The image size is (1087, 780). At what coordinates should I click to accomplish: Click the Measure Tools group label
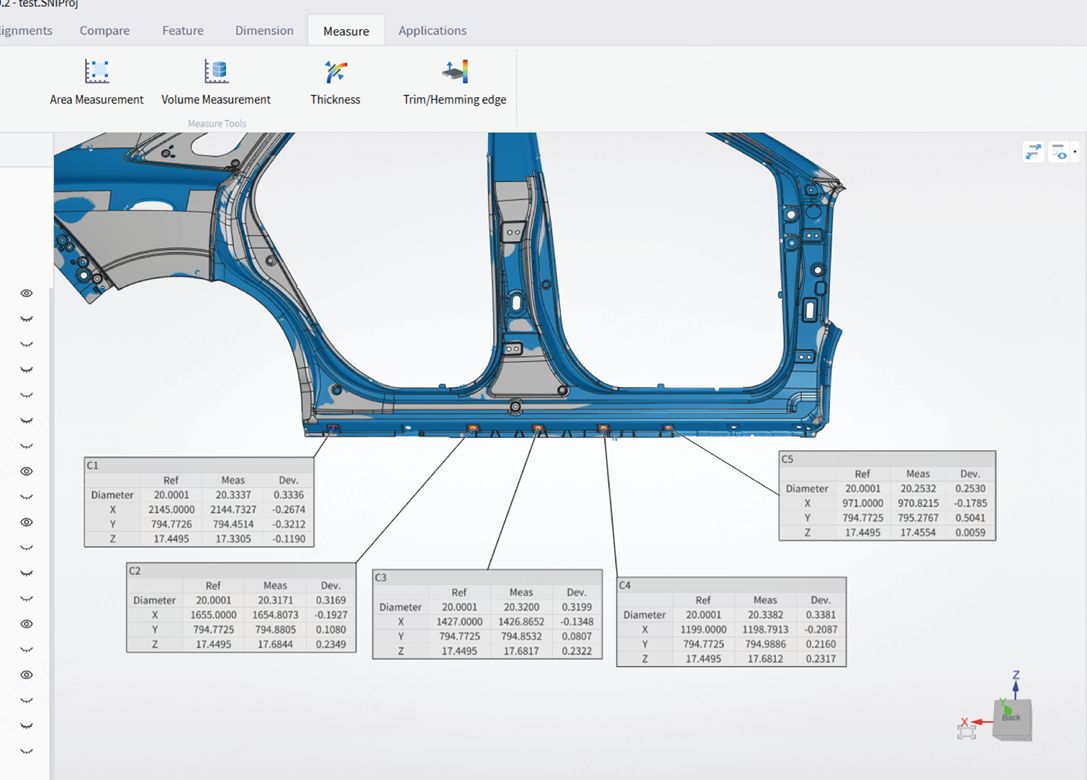pyautogui.click(x=217, y=123)
